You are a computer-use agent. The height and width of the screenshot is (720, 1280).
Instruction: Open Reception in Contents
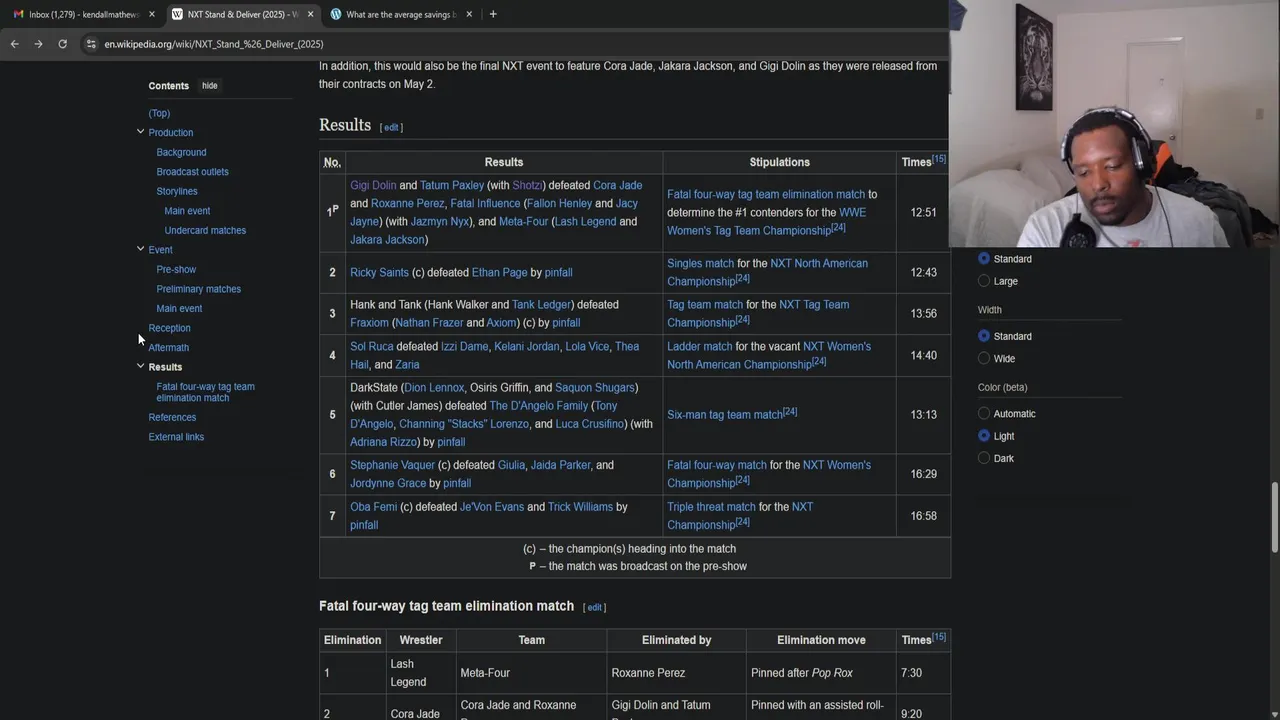point(169,328)
